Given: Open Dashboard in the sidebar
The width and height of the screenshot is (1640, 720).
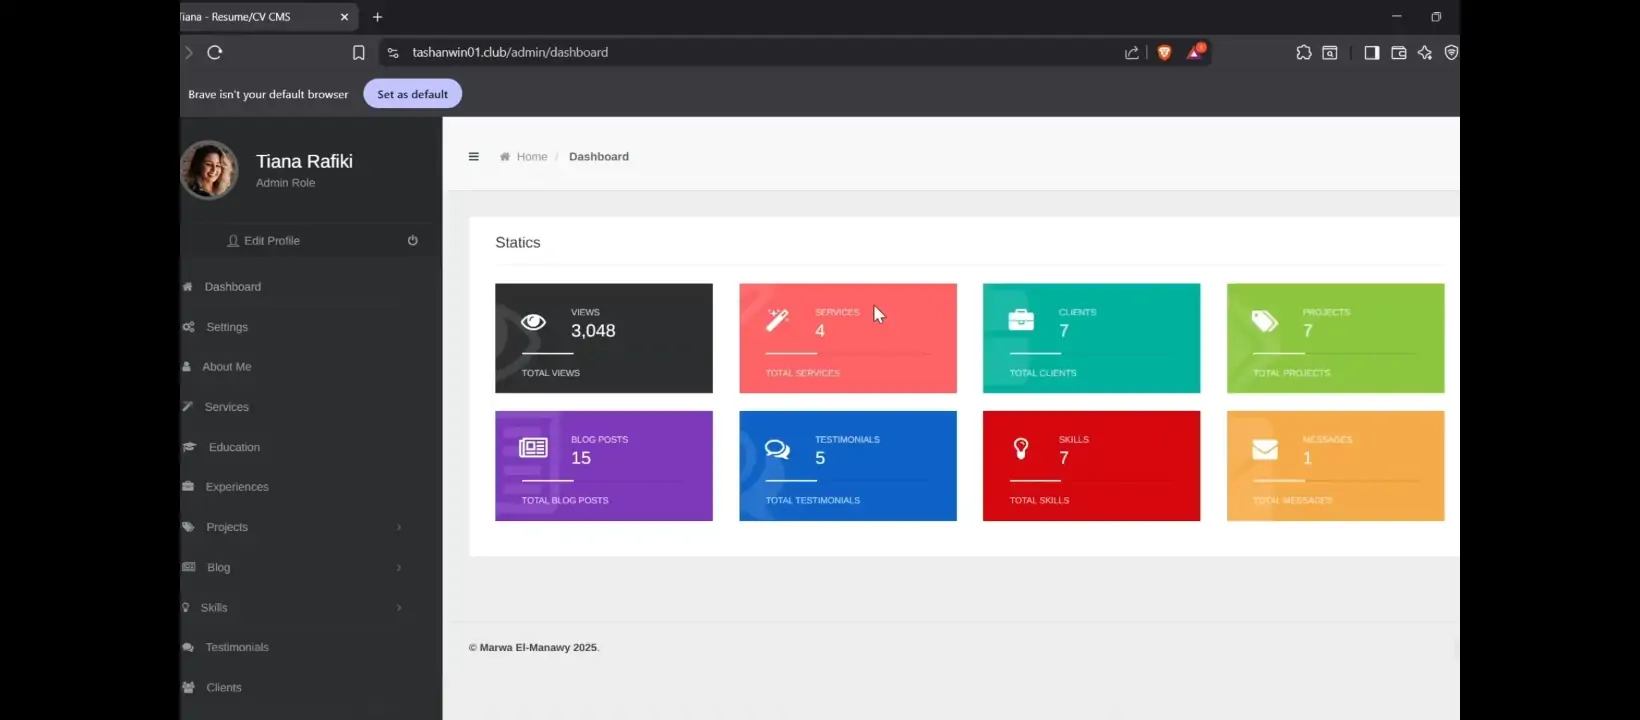Looking at the screenshot, I should (x=233, y=287).
